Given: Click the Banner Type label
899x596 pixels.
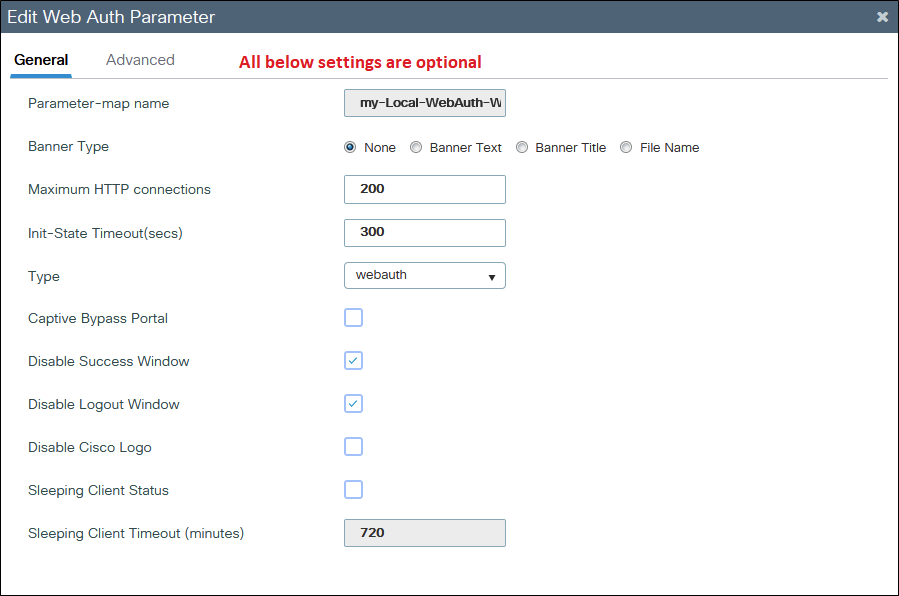Looking at the screenshot, I should (x=68, y=146).
